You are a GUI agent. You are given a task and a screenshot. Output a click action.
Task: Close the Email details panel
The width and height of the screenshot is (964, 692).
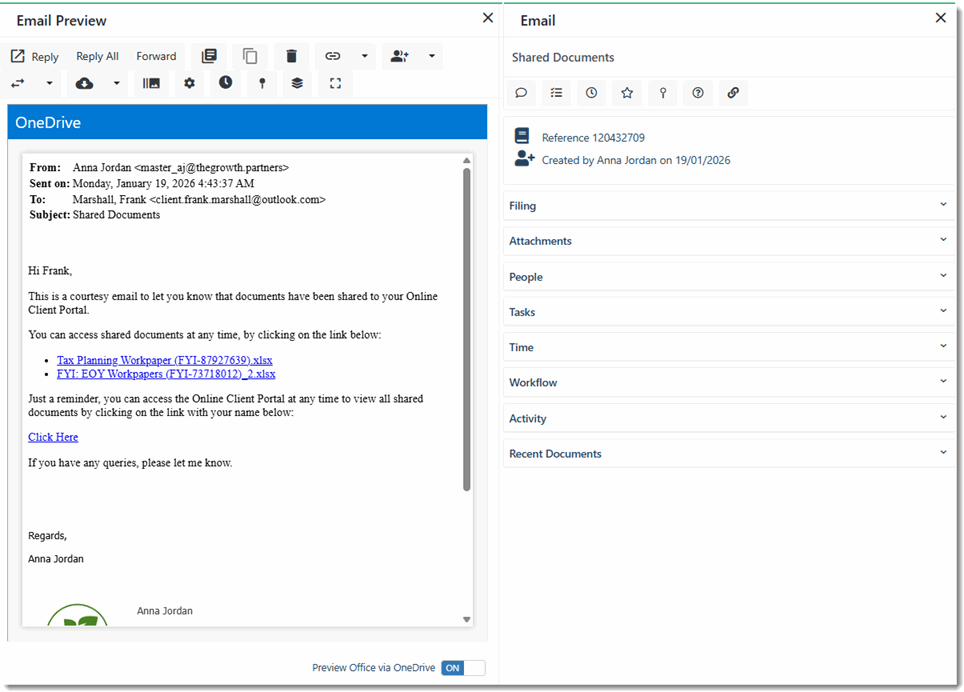pos(941,18)
